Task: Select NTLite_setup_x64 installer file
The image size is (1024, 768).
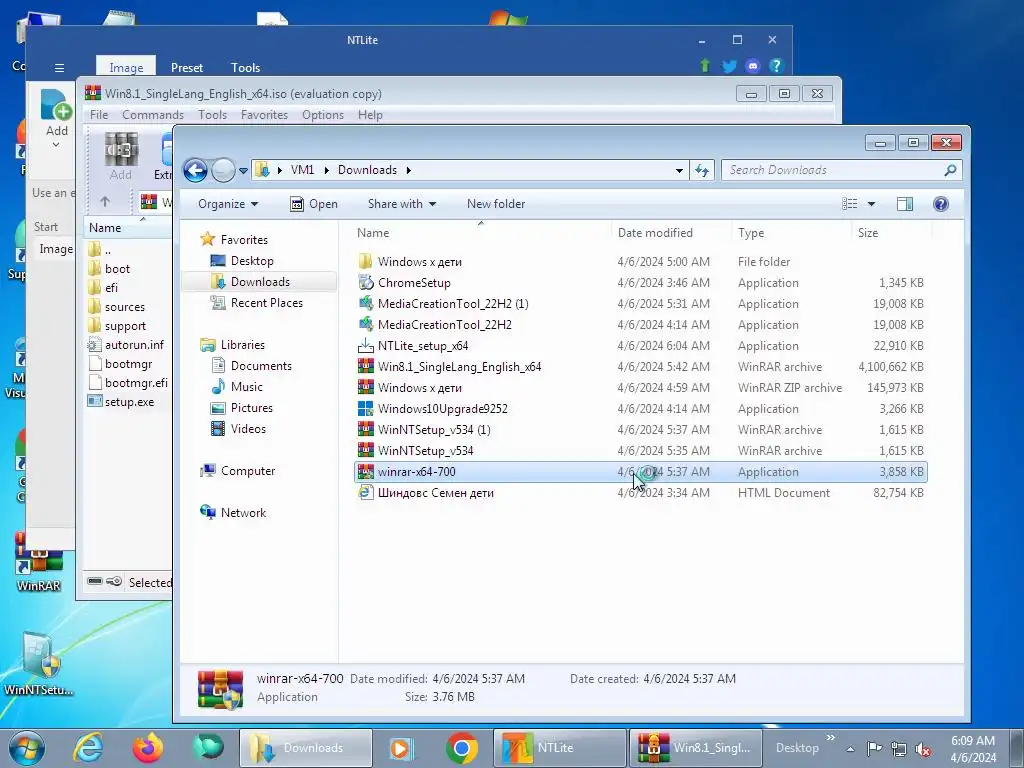Action: pos(640,345)
